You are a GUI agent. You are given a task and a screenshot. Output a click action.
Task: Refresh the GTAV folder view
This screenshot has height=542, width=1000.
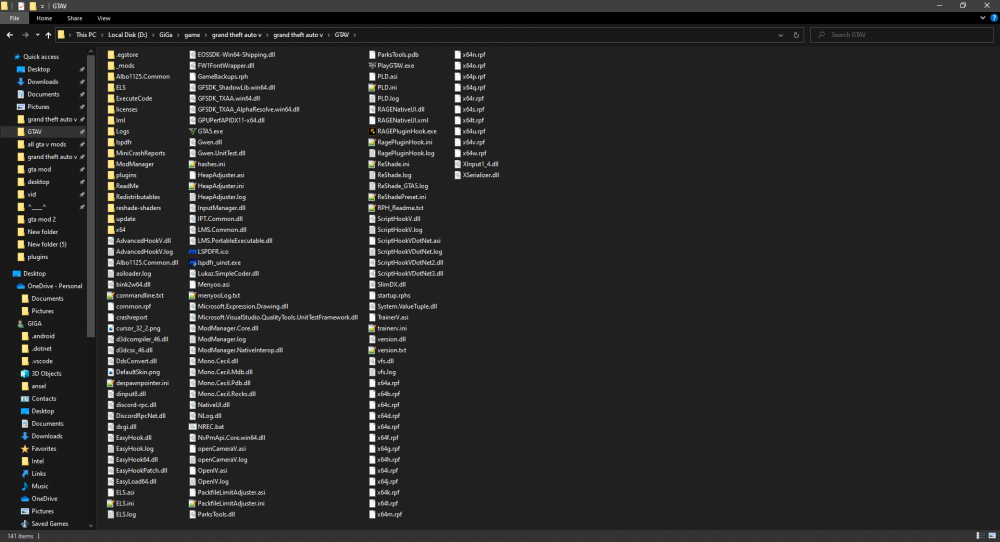point(796,35)
